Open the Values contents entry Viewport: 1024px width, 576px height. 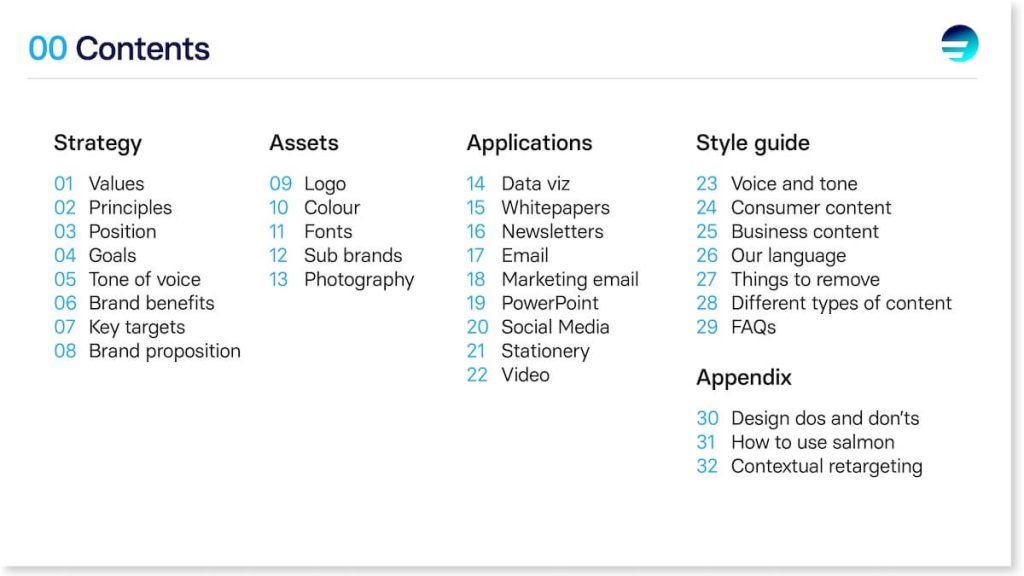(99, 184)
